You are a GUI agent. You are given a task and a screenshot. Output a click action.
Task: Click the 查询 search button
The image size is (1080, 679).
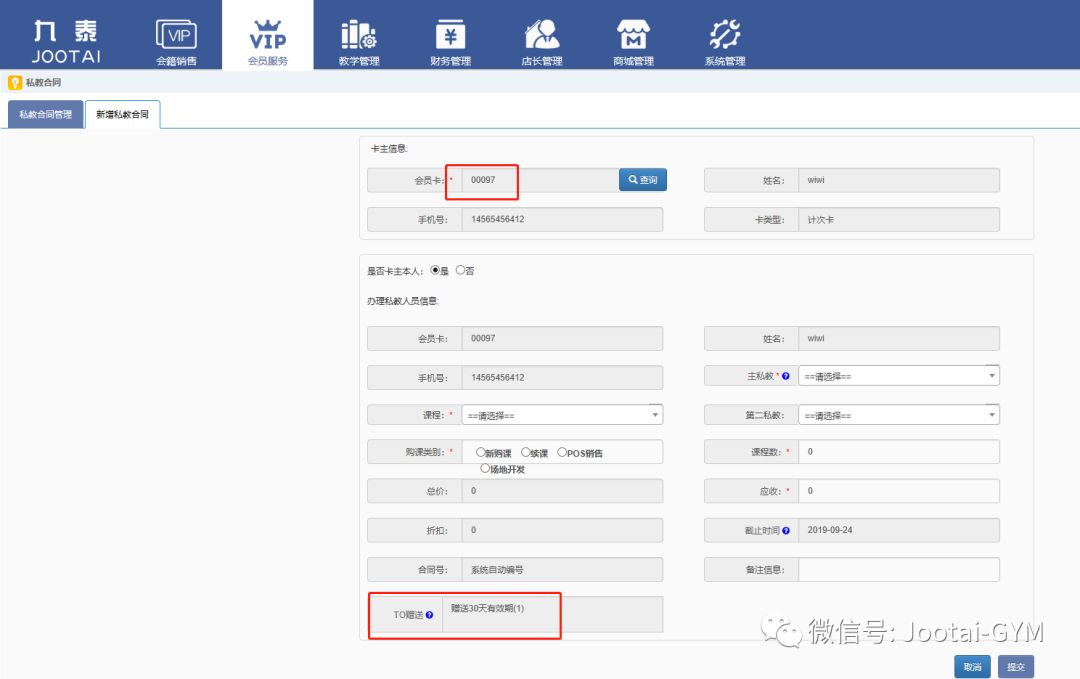(642, 179)
